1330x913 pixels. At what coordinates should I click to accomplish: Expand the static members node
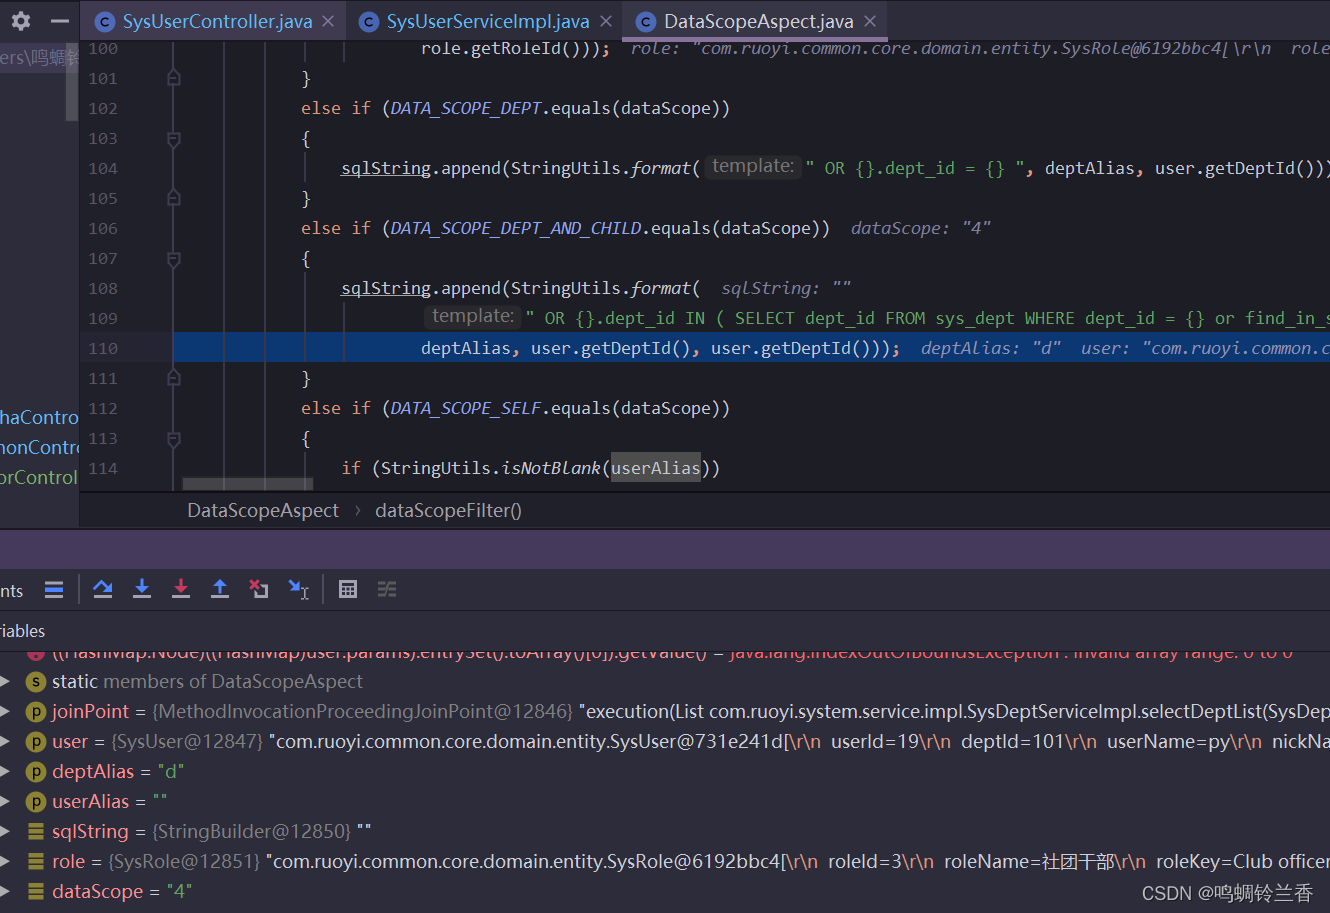(6, 681)
